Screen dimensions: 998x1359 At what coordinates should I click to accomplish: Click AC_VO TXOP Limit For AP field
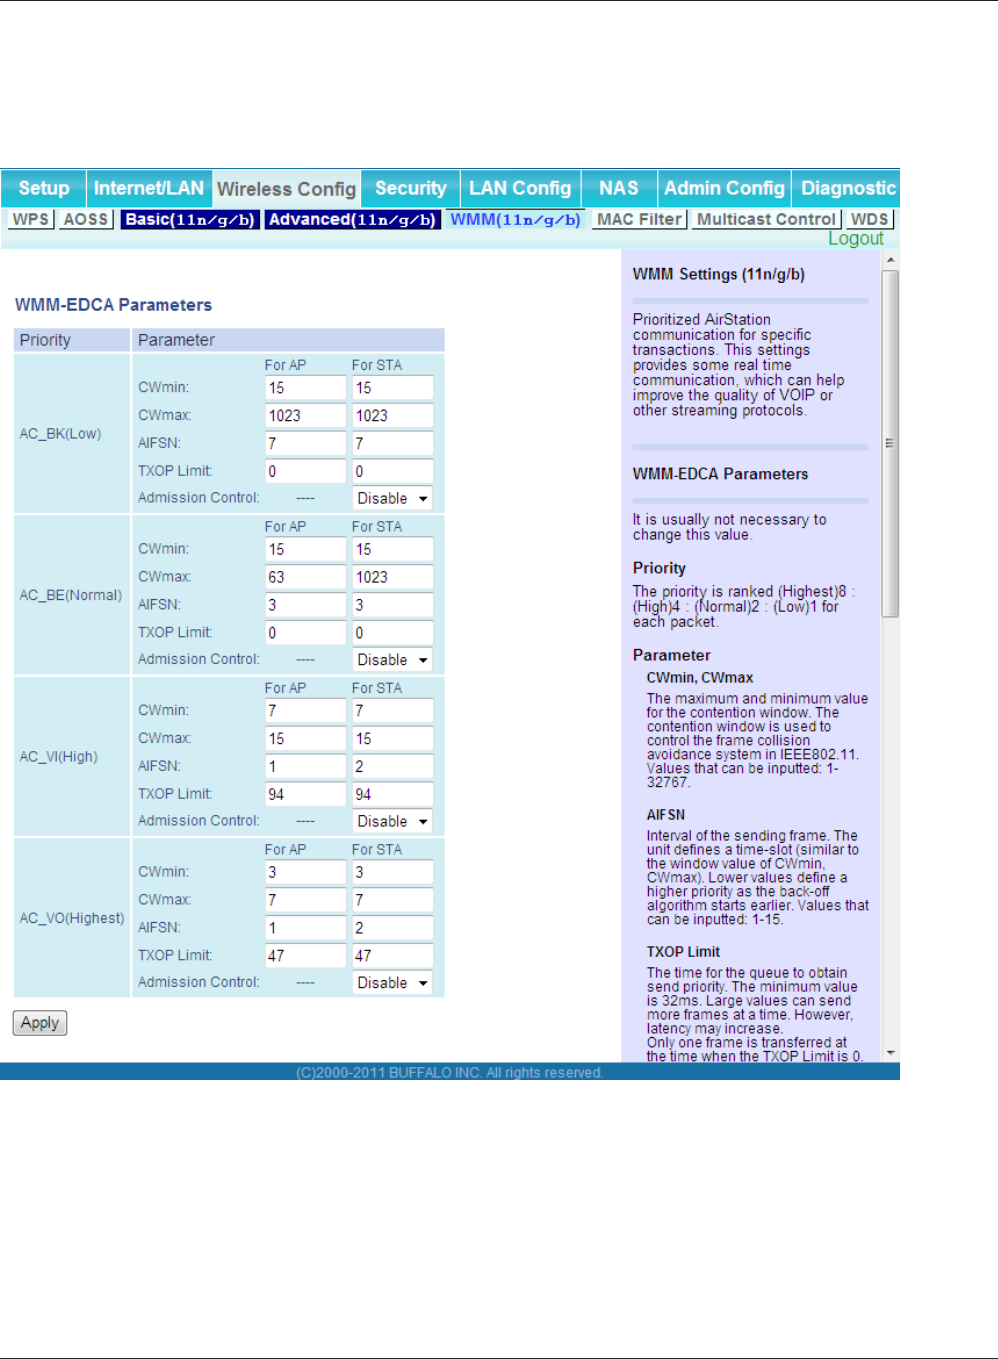[305, 956]
